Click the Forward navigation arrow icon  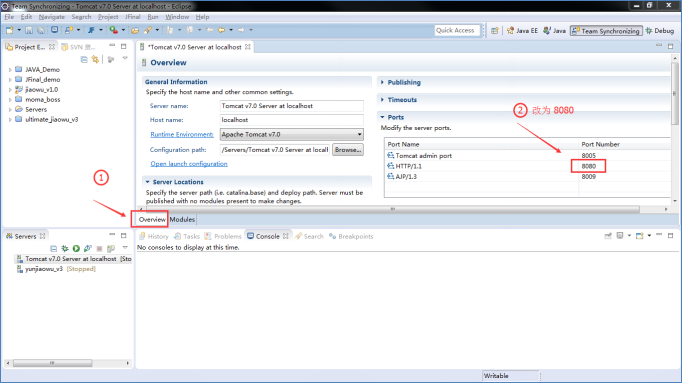coord(241,30)
